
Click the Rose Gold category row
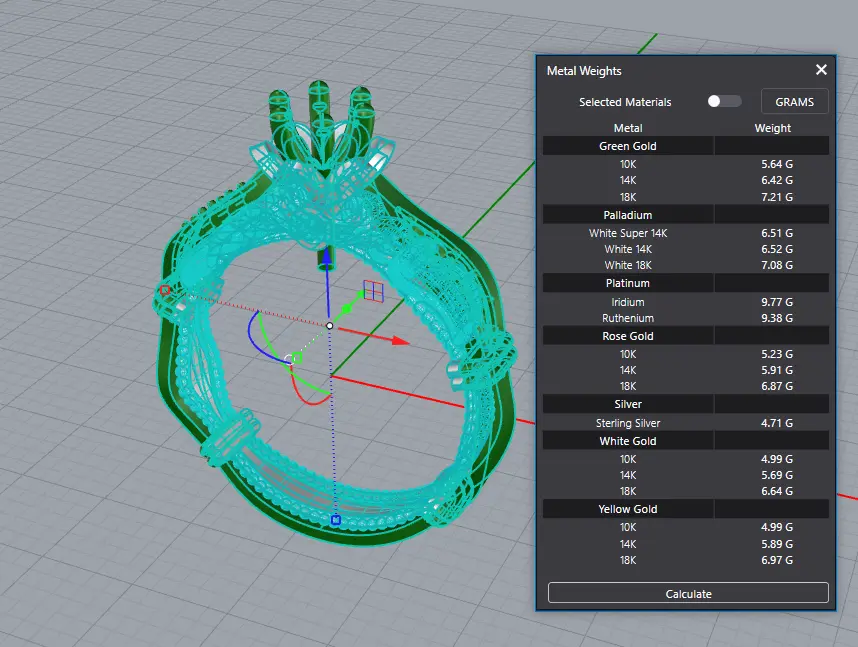click(x=629, y=336)
